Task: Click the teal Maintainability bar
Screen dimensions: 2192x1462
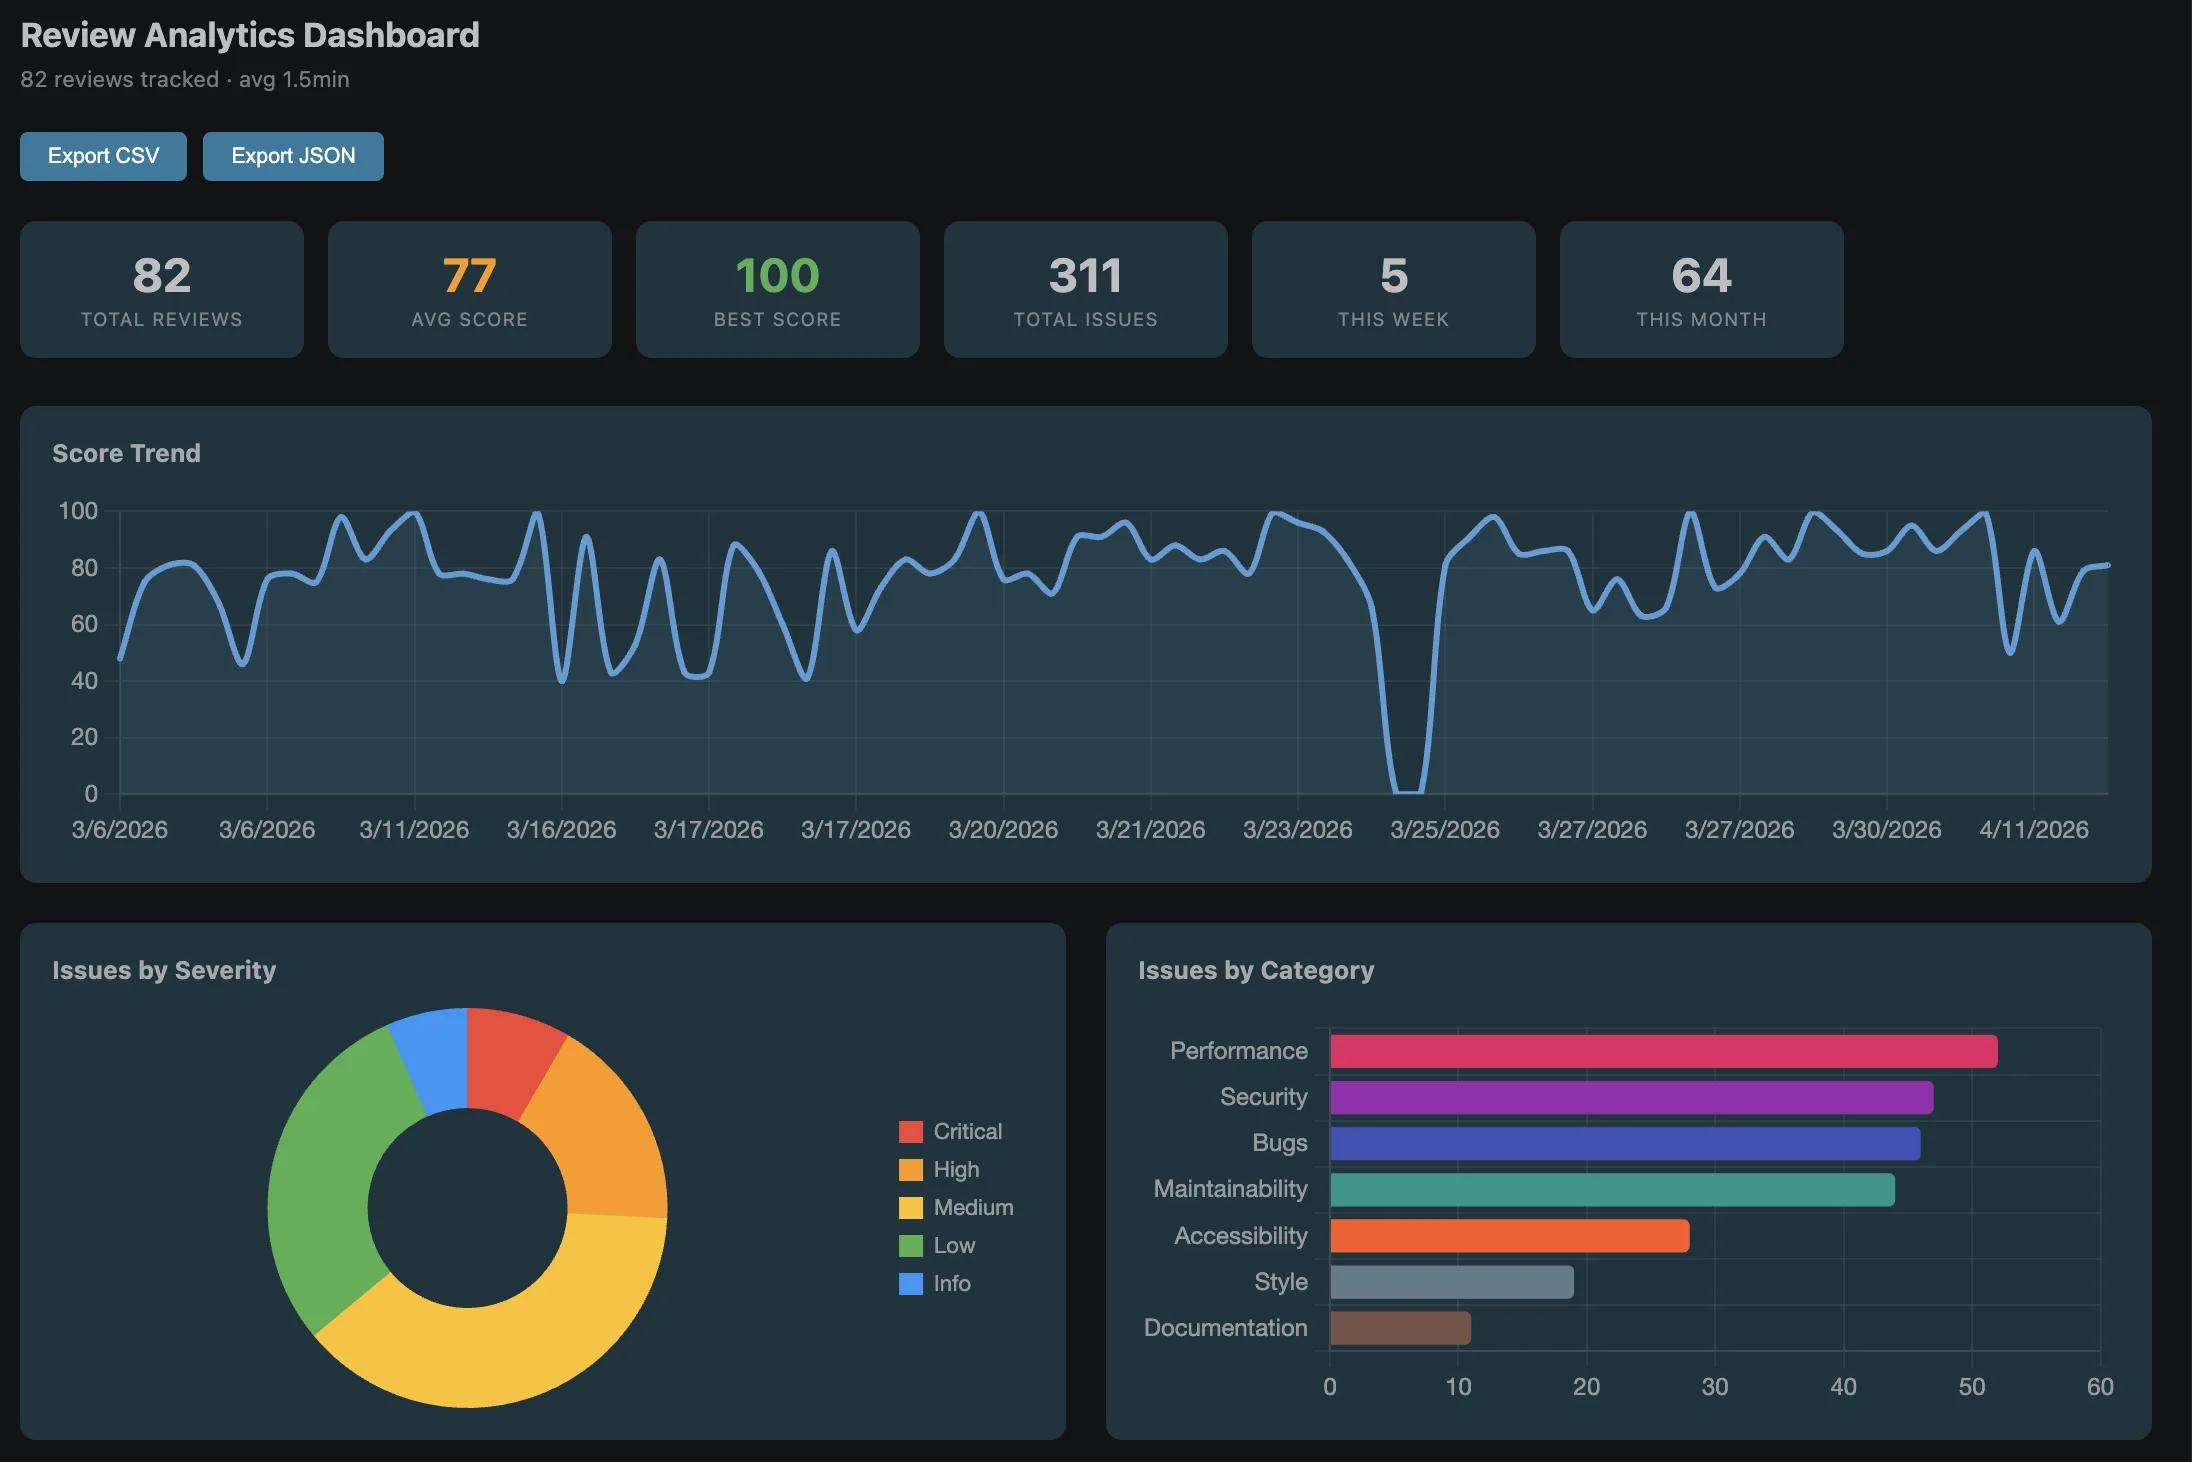Action: coord(1612,1190)
